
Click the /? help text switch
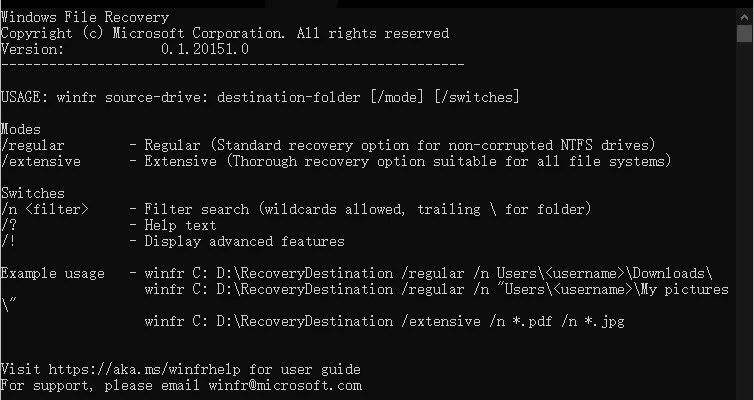[x=8, y=225]
